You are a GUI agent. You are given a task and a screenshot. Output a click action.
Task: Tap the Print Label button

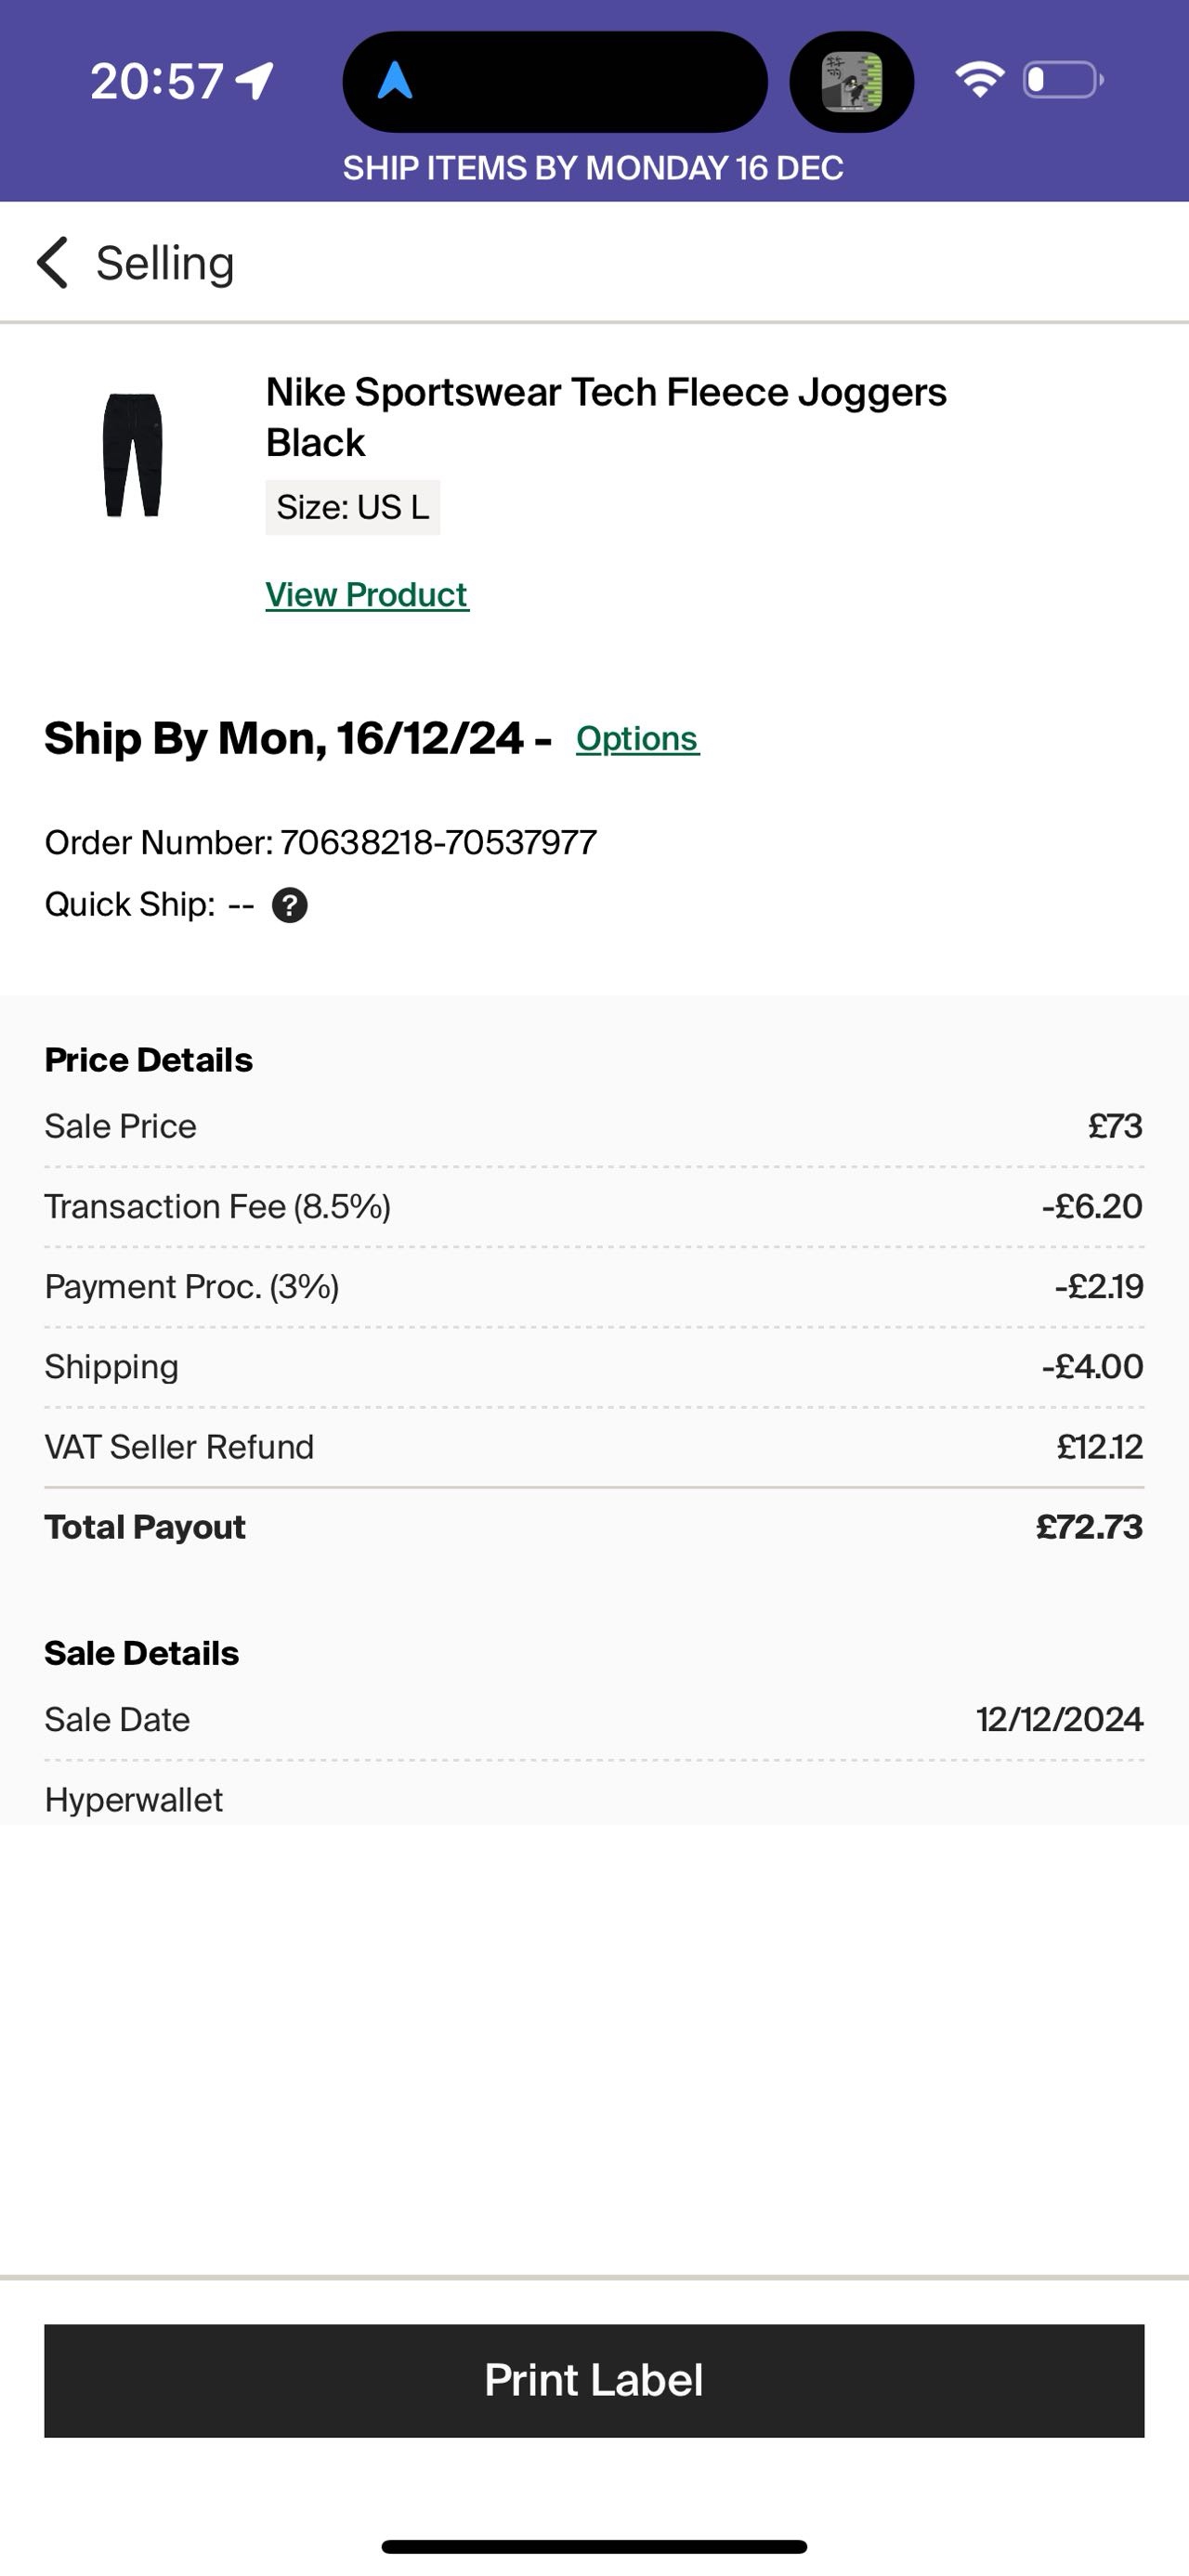pyautogui.click(x=594, y=2380)
